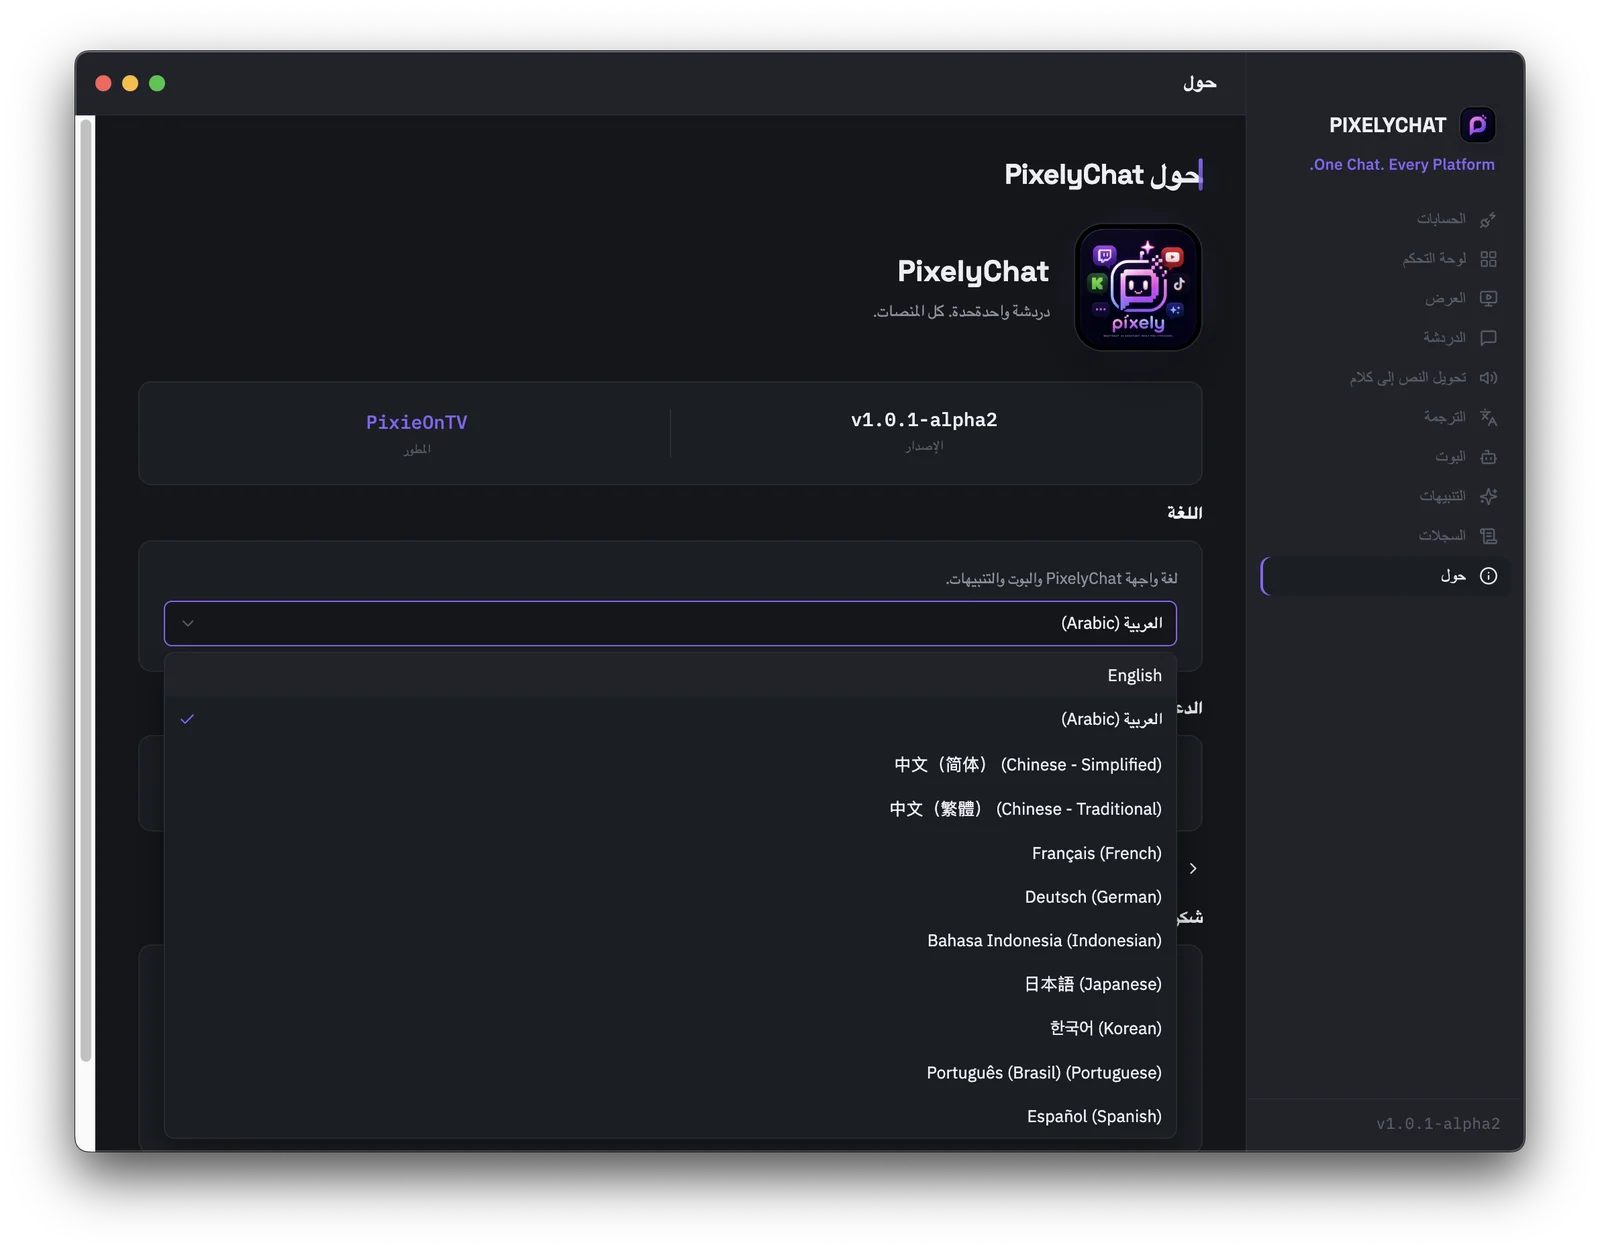Open the Overlay (العرض) monitor icon
The width and height of the screenshot is (1600, 1251).
1488,298
